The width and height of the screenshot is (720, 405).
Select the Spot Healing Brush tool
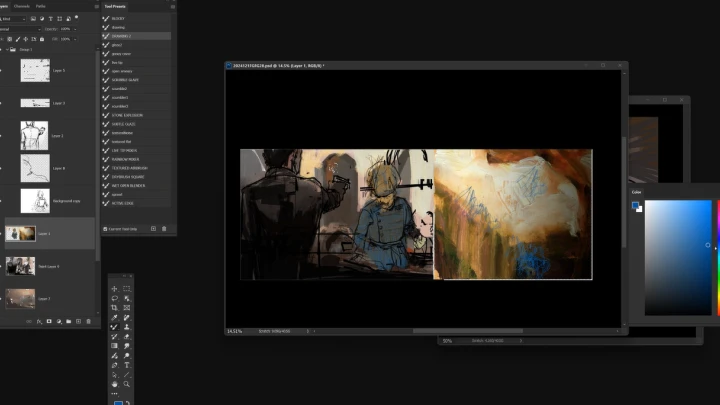pos(127,317)
